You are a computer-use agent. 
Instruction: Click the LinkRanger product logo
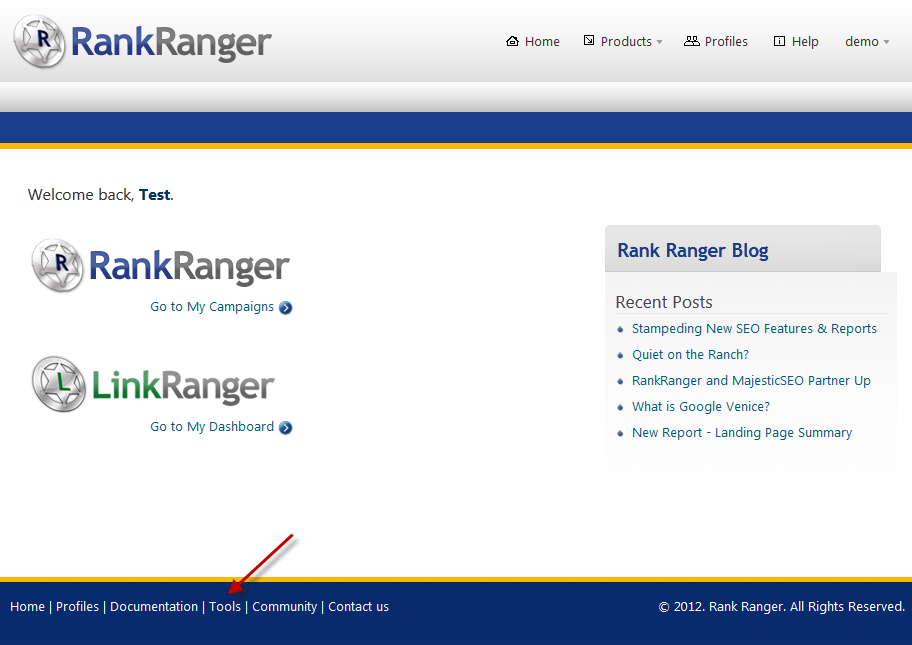[153, 384]
